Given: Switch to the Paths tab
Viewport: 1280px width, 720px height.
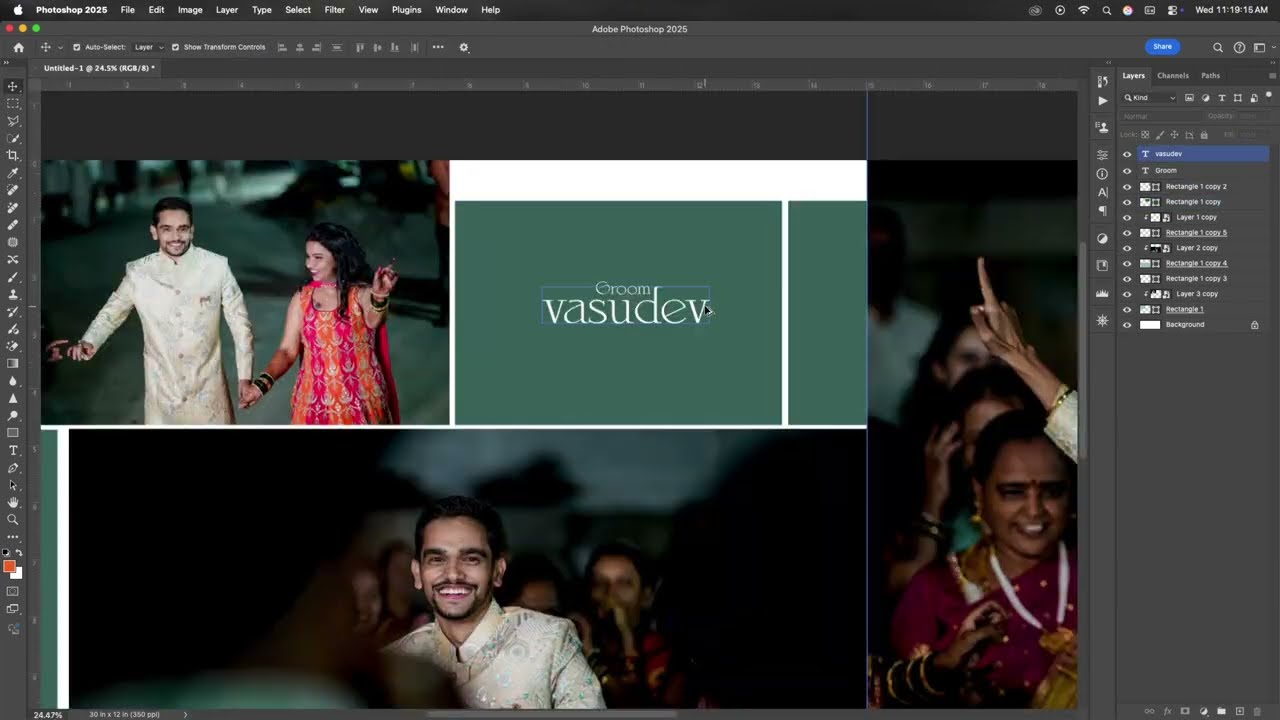Looking at the screenshot, I should pos(1210,76).
